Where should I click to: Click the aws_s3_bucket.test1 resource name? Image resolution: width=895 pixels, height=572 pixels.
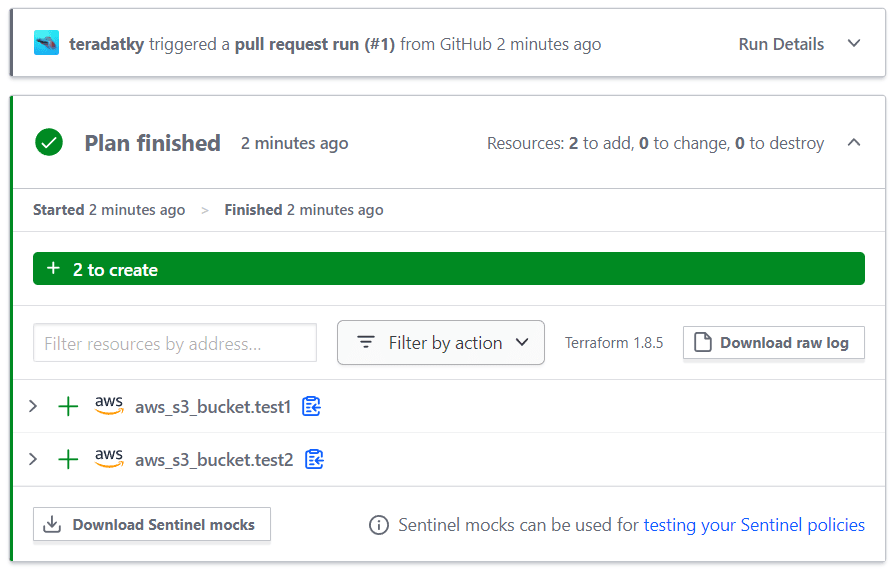(x=213, y=407)
